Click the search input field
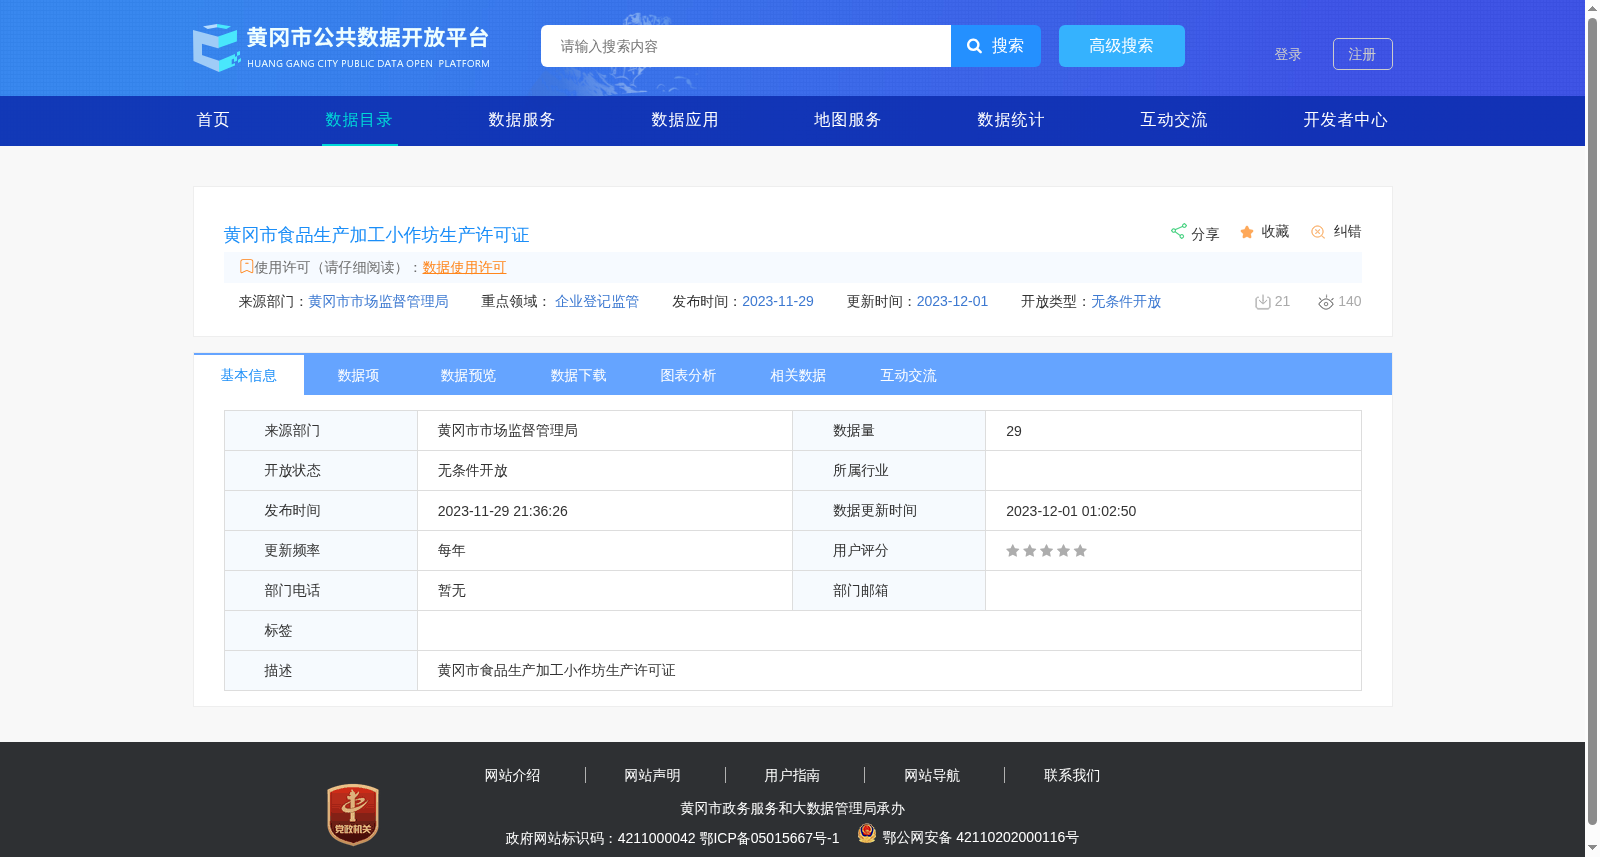This screenshot has width=1600, height=857. [746, 46]
